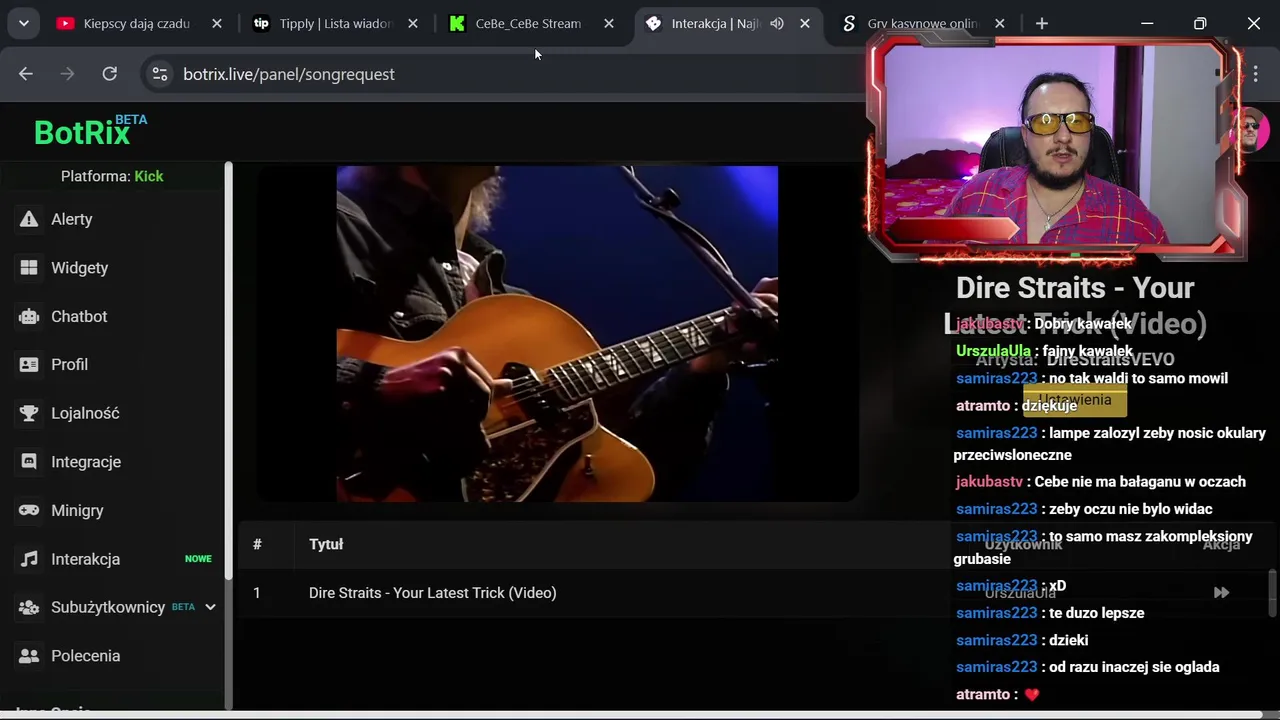Click the Interakcja music note icon

point(29,559)
